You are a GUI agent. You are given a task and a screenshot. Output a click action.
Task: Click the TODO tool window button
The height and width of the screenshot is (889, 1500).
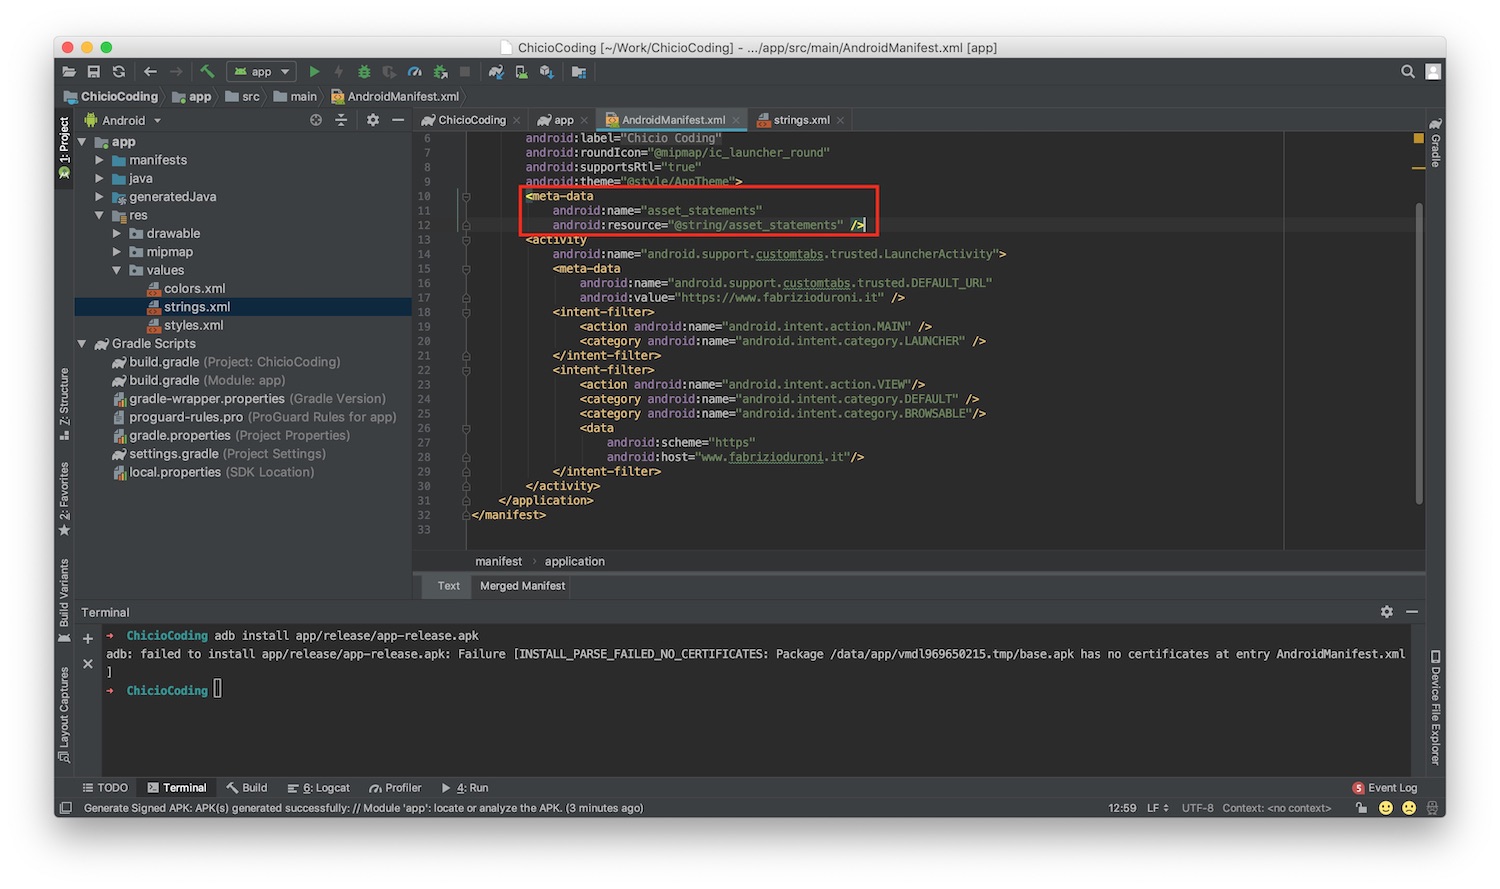105,788
